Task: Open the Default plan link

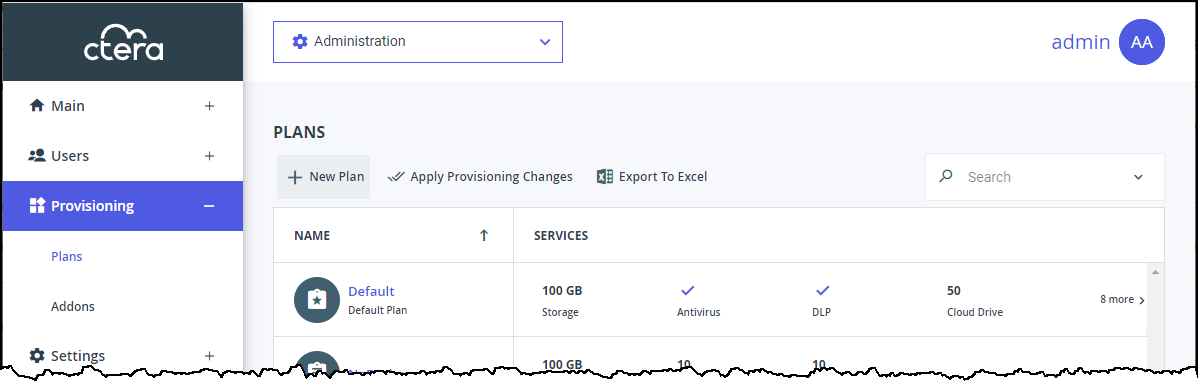Action: coord(371,291)
